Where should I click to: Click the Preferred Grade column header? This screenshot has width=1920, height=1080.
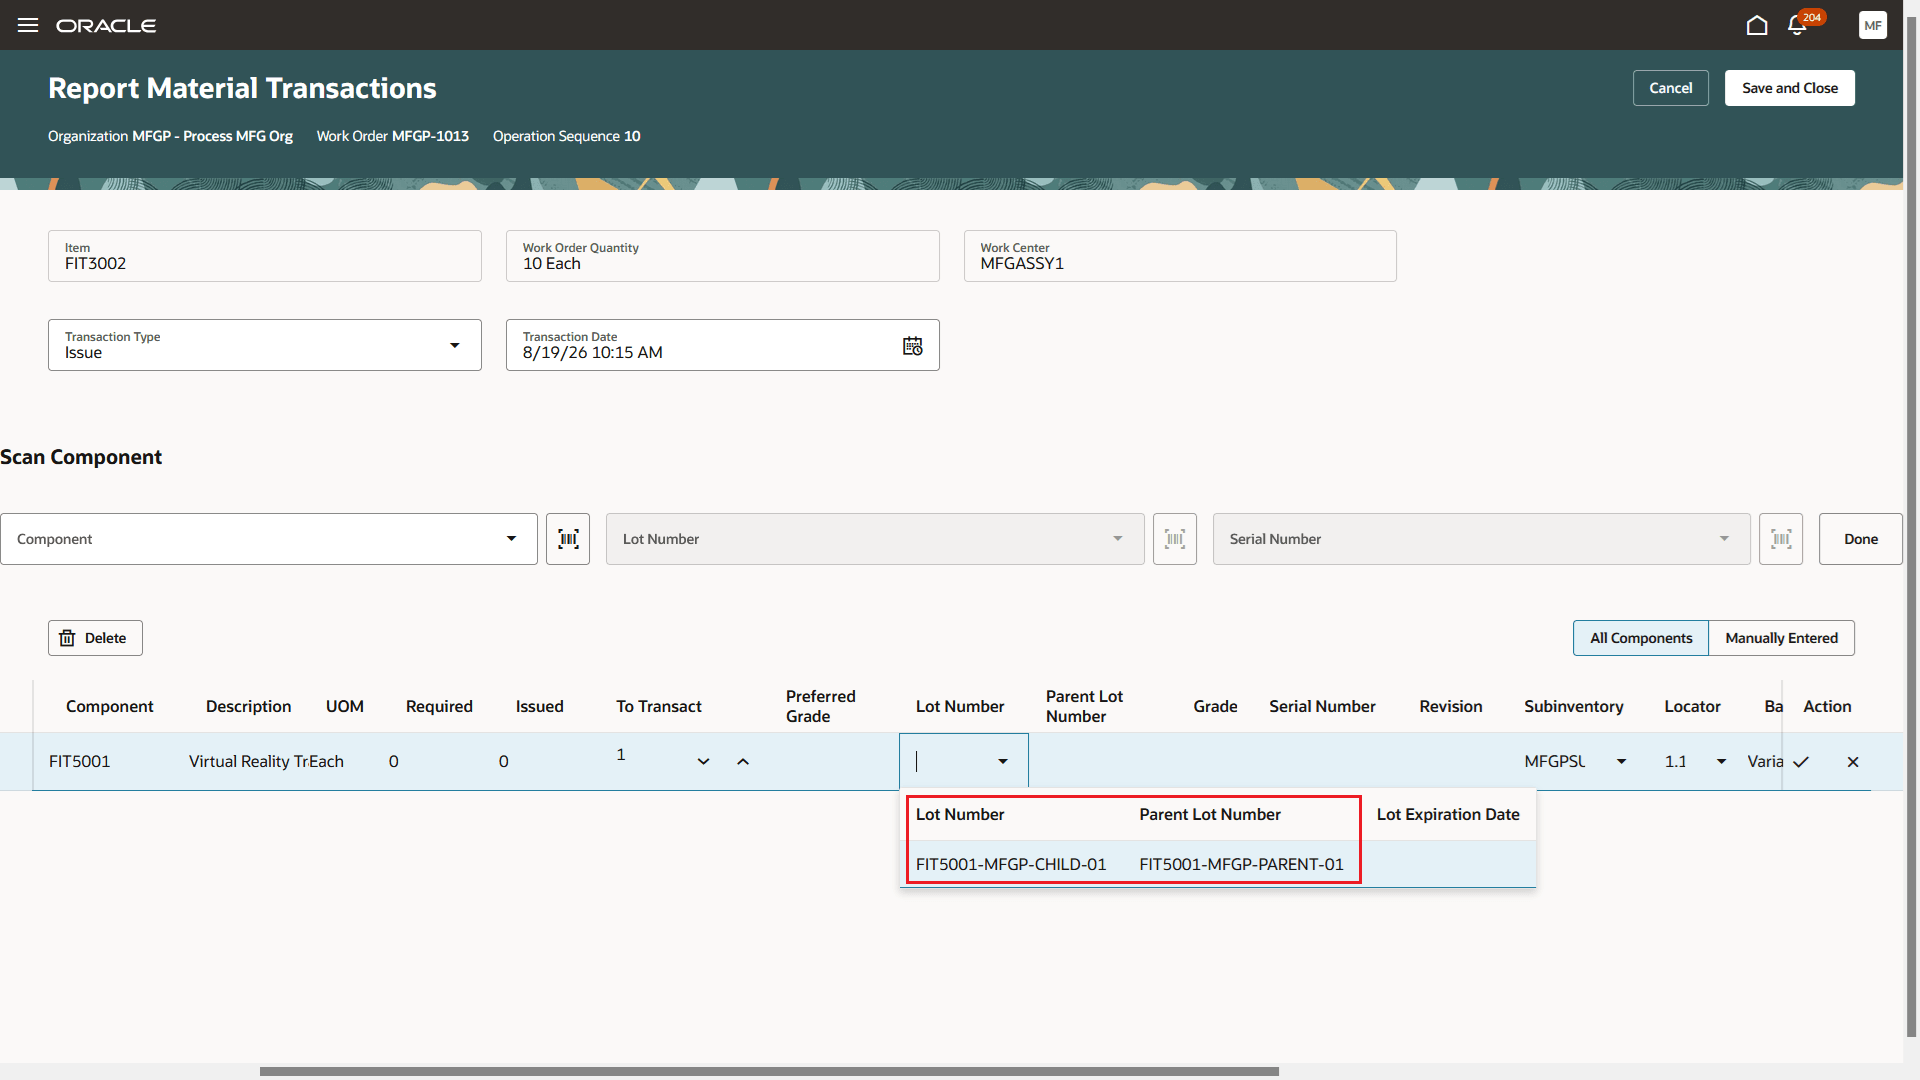pos(820,707)
